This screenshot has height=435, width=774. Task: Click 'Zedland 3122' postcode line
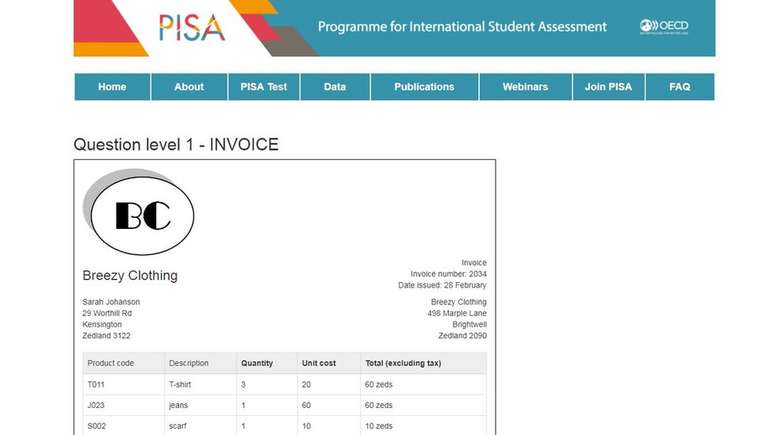[107, 336]
